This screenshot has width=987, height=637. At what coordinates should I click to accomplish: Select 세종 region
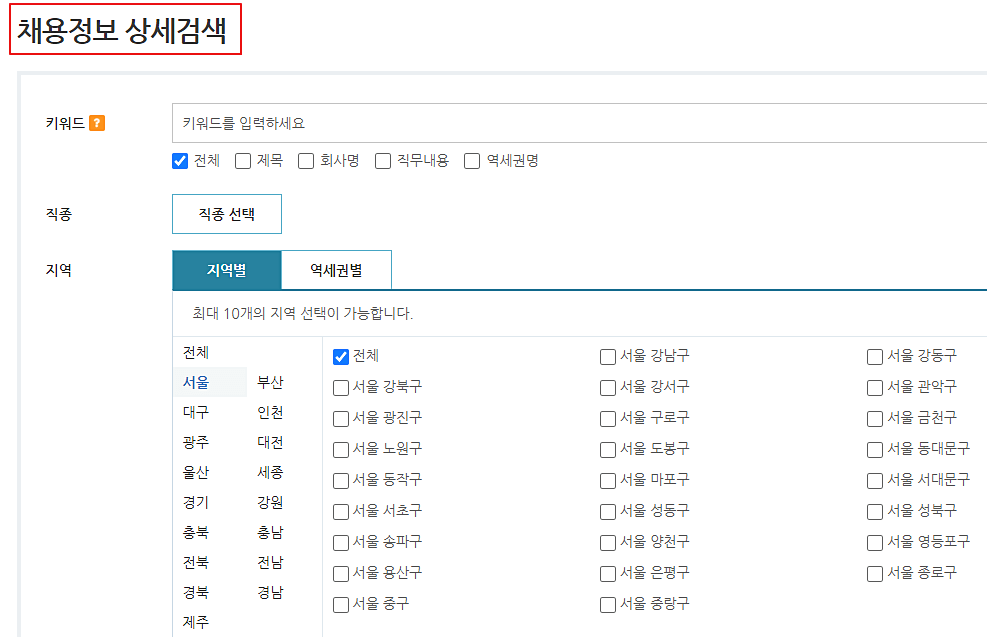coord(270,472)
